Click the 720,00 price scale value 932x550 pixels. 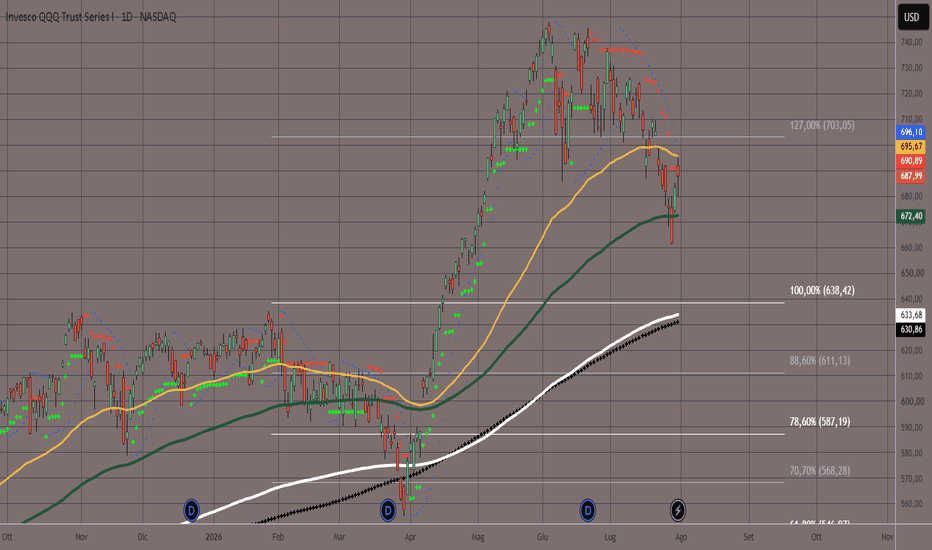coord(911,93)
